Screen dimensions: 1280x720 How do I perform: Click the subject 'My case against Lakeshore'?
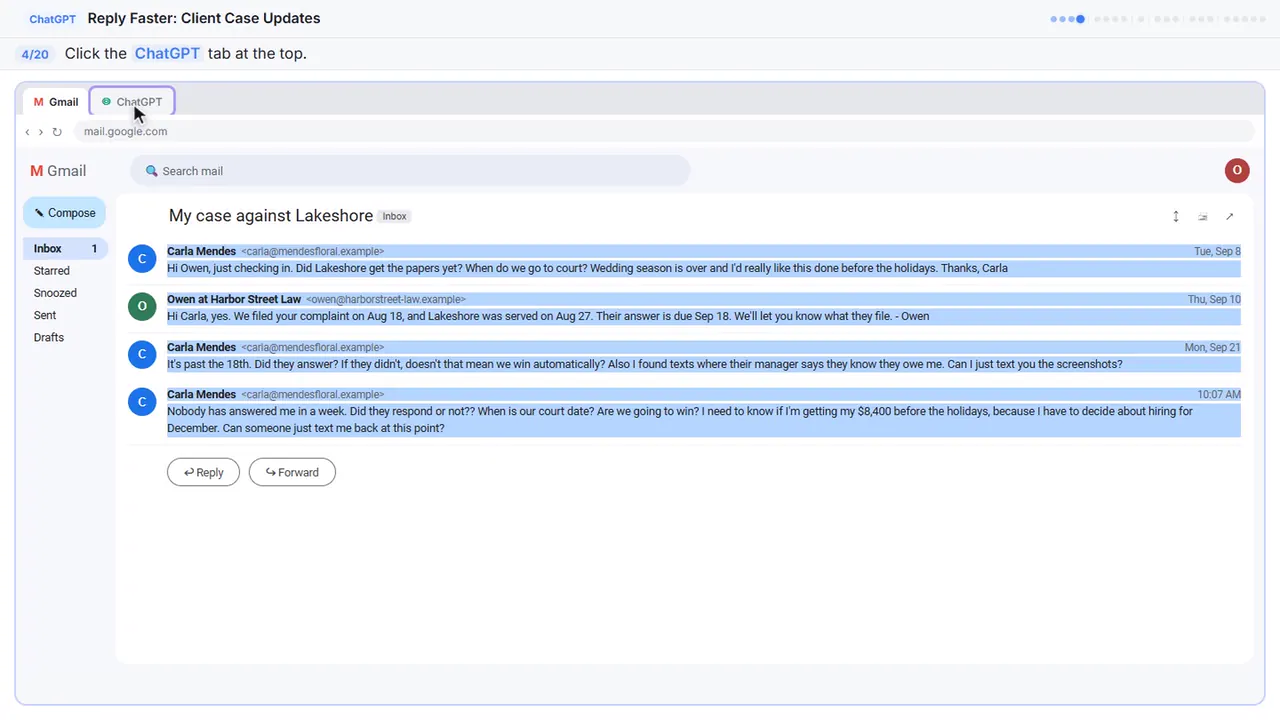click(271, 216)
